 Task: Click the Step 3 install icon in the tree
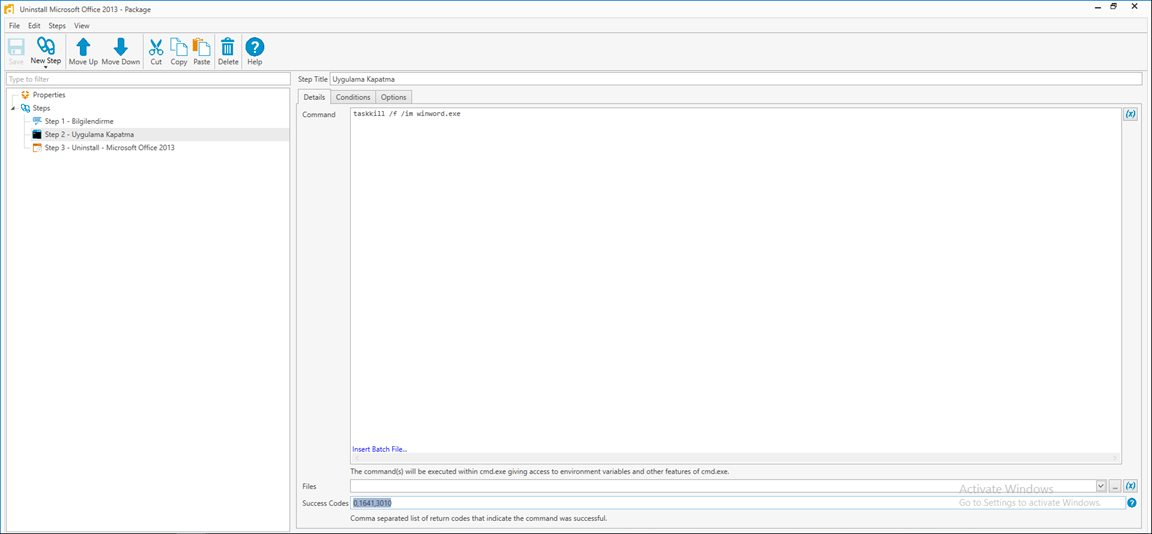click(37, 148)
